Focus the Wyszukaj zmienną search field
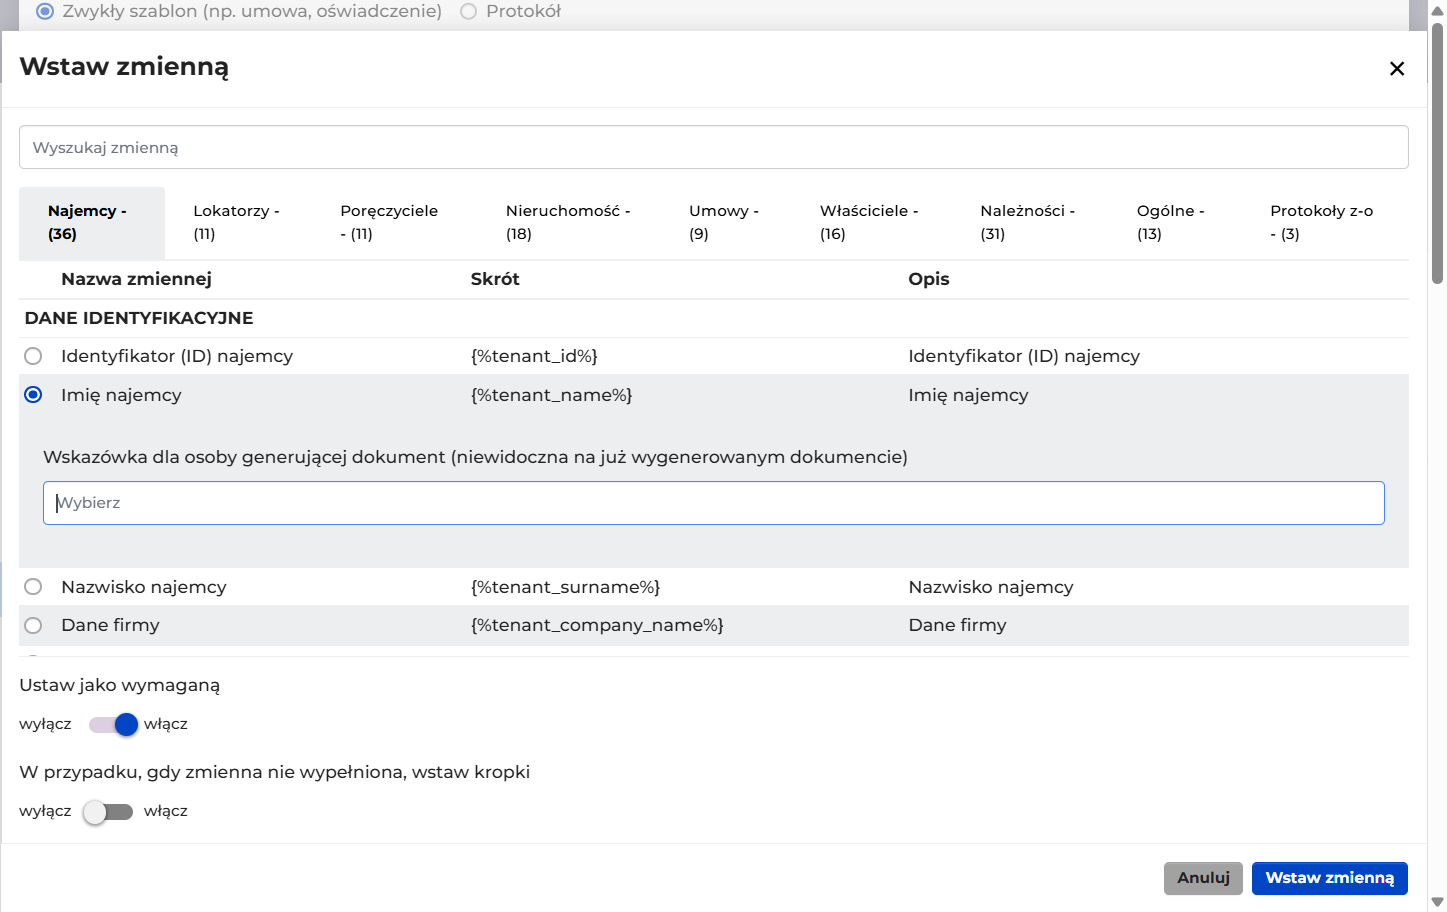Screen dimensions: 1447x912 [x=713, y=147]
